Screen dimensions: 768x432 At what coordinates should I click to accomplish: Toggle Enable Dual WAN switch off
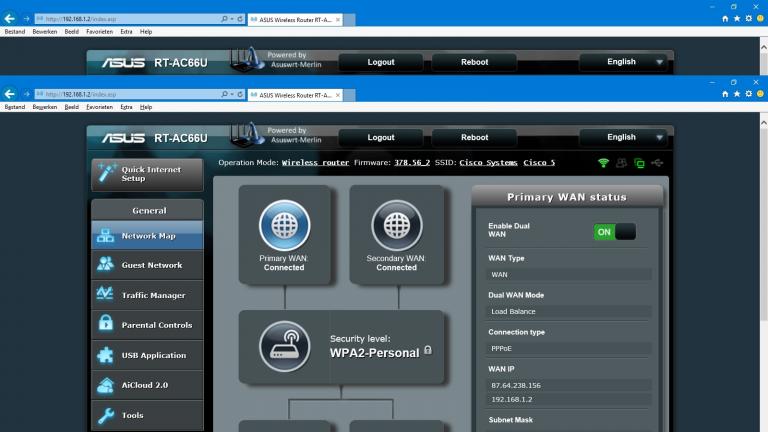(615, 232)
